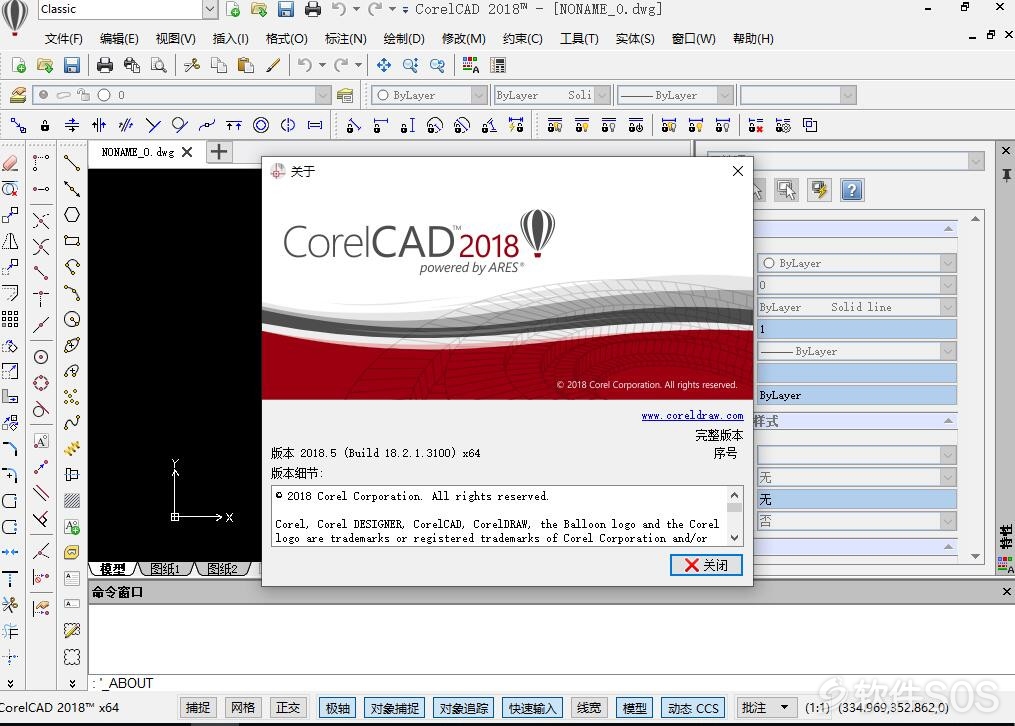Click the Calculator icon in toolbar
Image resolution: width=1015 pixels, height=726 pixels.
click(x=497, y=65)
